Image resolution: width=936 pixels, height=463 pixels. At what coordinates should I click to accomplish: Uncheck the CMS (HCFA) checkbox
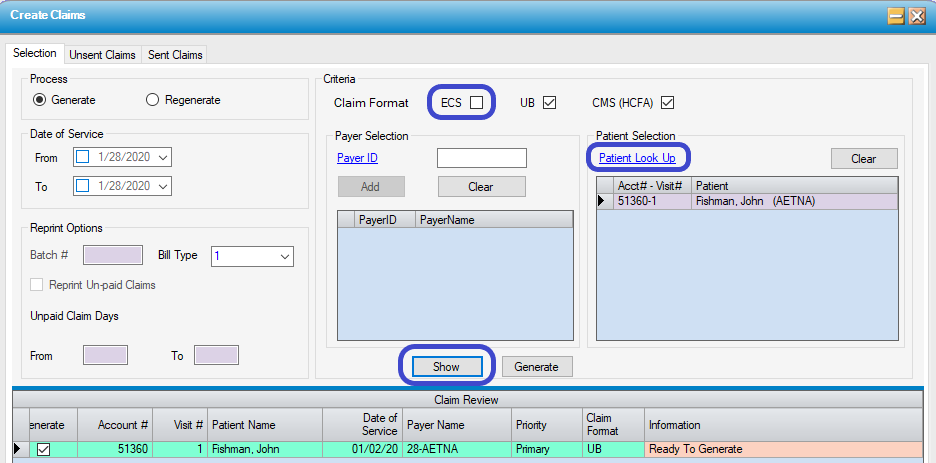[x=667, y=102]
